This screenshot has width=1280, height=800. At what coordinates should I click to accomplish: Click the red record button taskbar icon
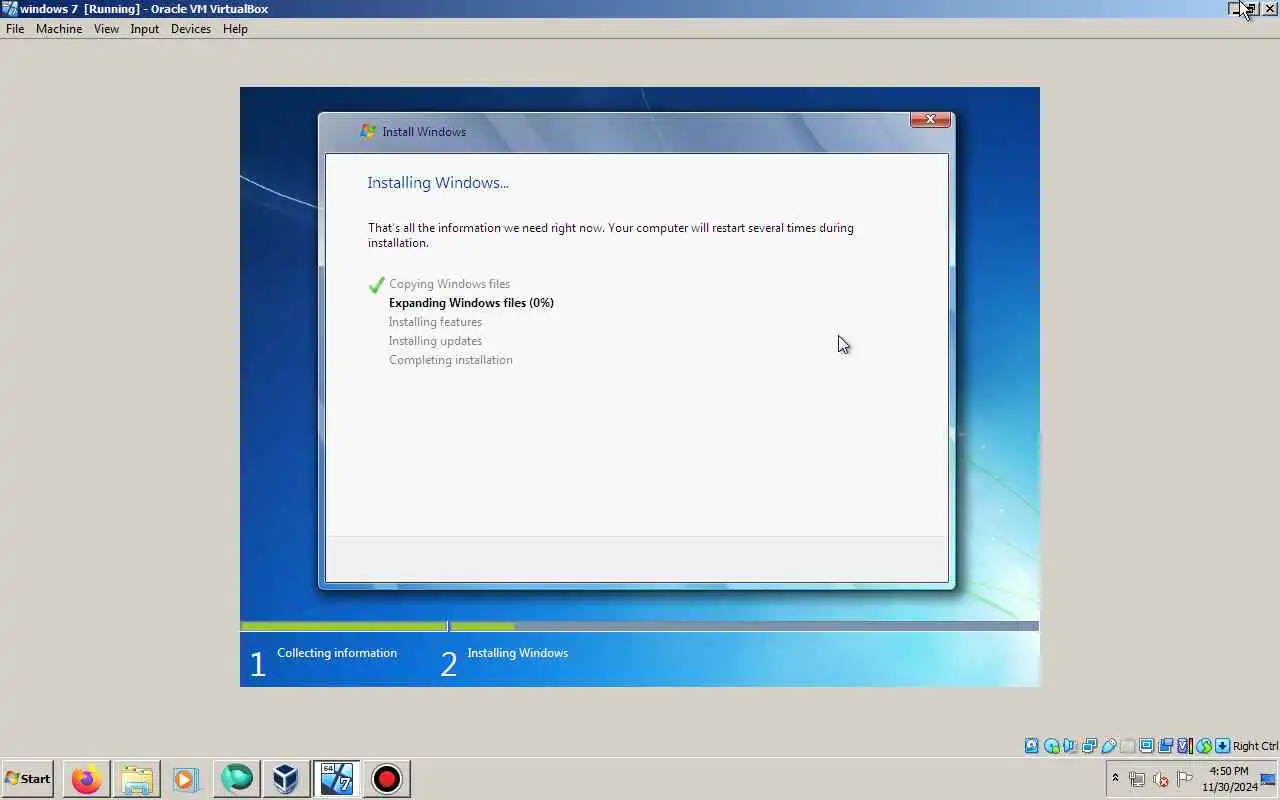(x=386, y=778)
